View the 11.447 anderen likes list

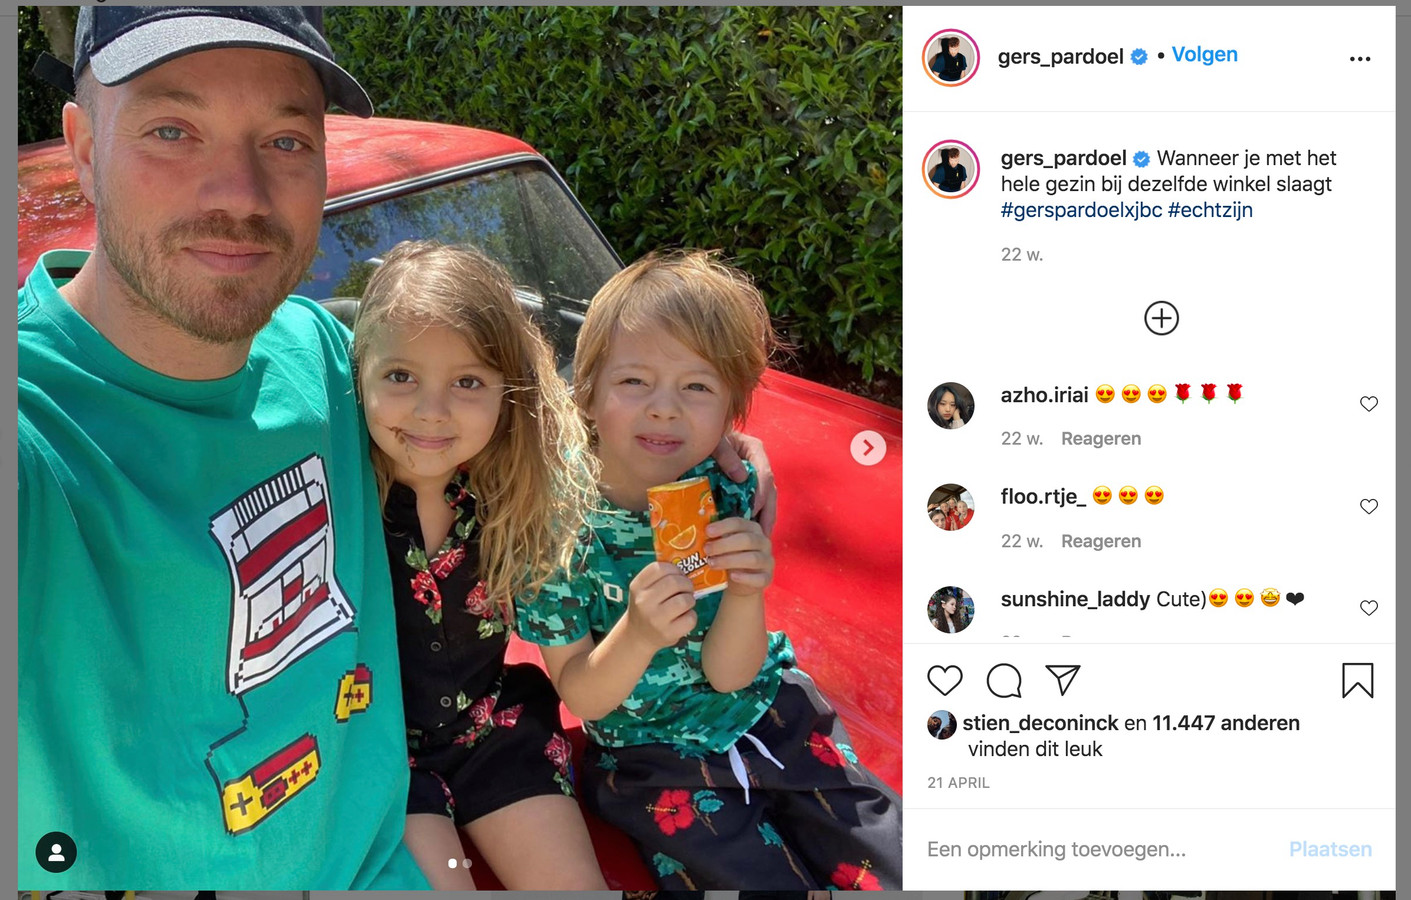tap(1226, 723)
